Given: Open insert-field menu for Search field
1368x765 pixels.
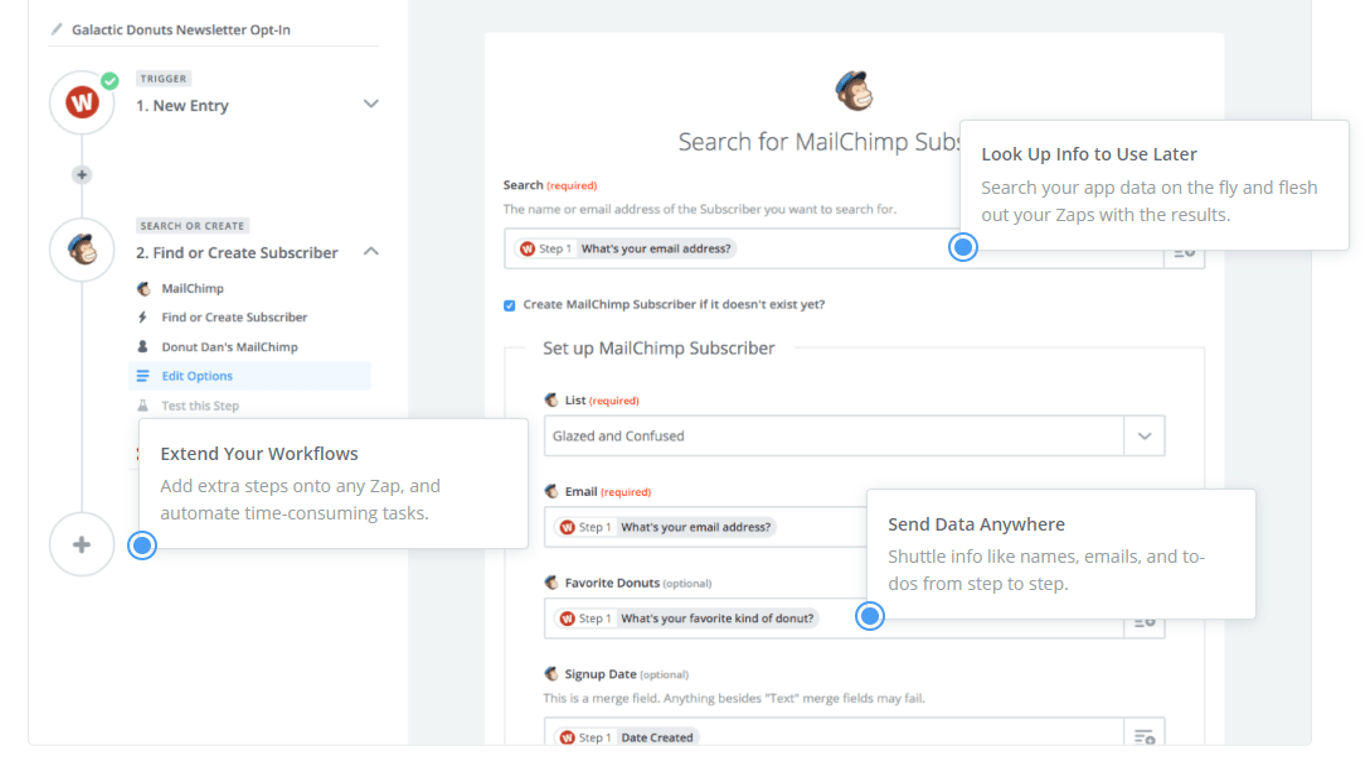Looking at the screenshot, I should (1185, 254).
